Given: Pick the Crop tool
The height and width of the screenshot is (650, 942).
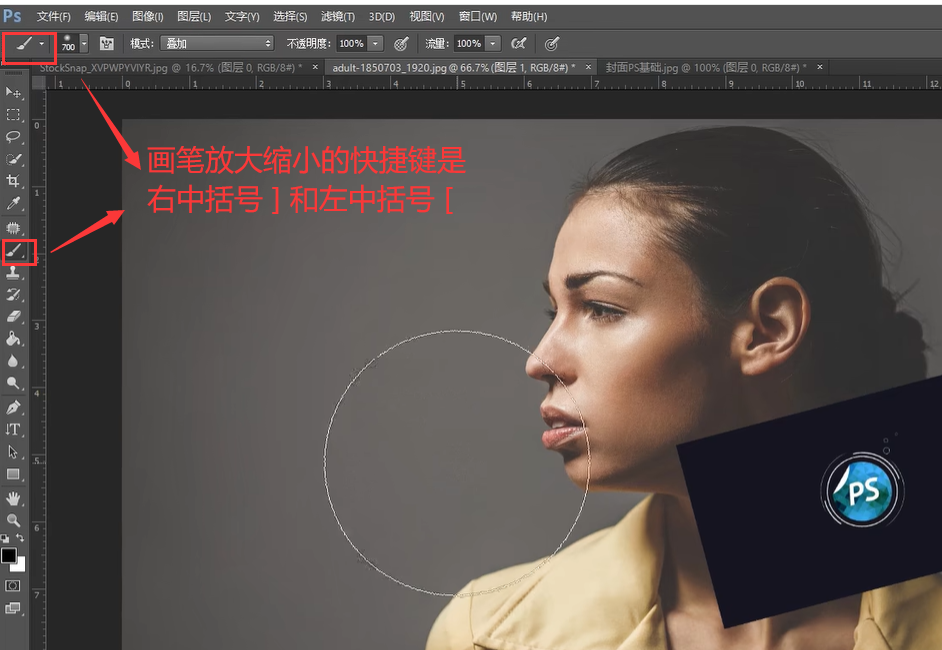Looking at the screenshot, I should click(x=13, y=181).
